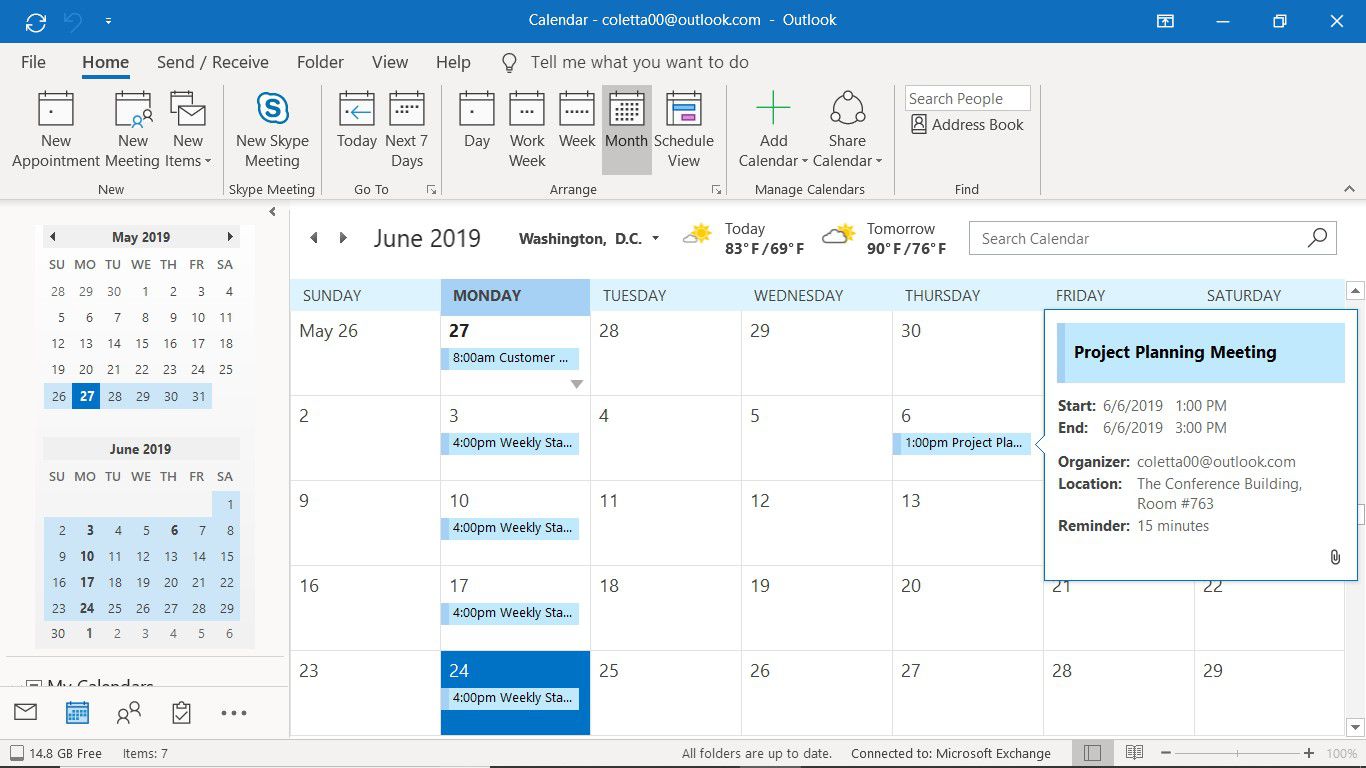Click the Search People field
Viewport: 1366px width, 768px height.
967,98
